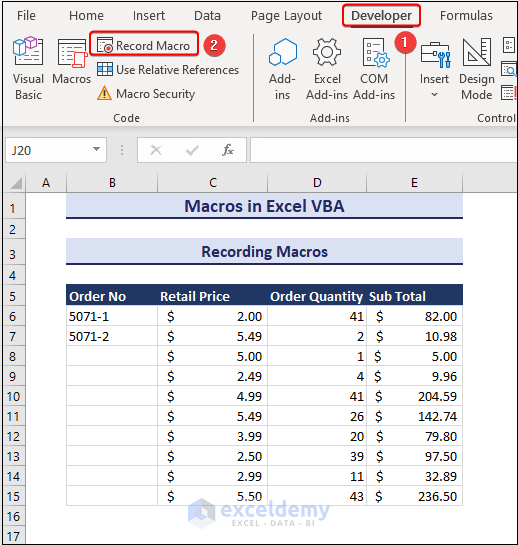Switch to the Home tab
The height and width of the screenshot is (545, 518).
(86, 16)
